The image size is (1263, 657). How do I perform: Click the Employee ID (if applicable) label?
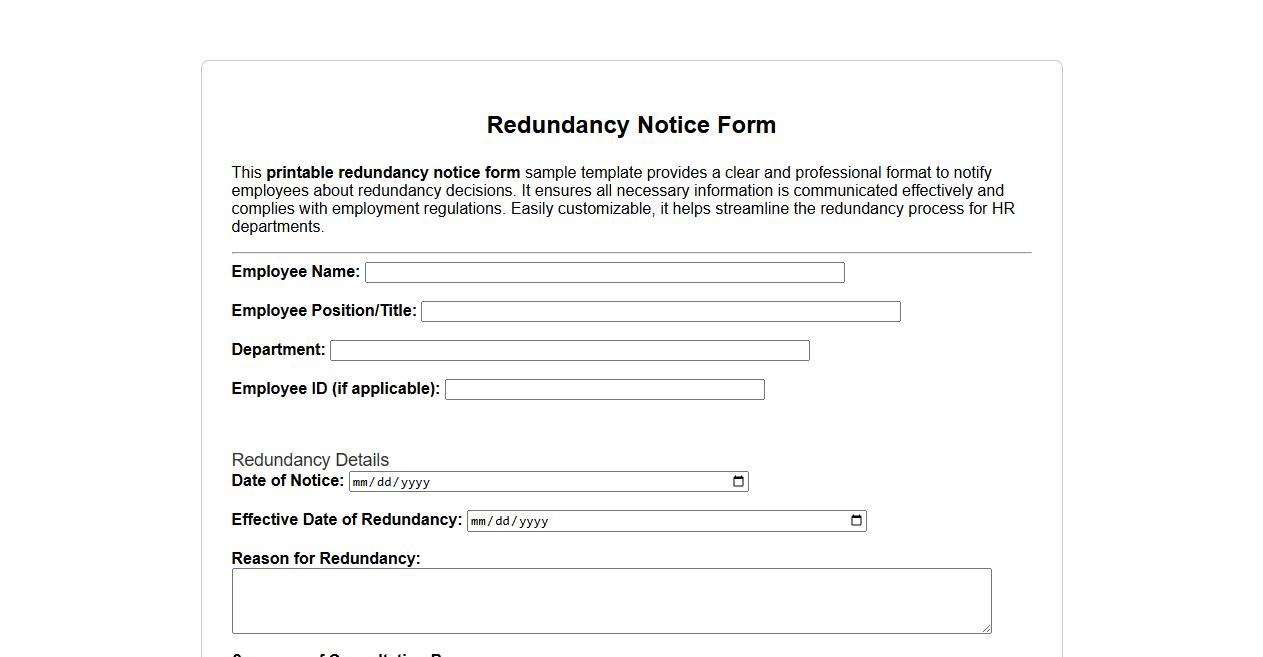(x=335, y=388)
